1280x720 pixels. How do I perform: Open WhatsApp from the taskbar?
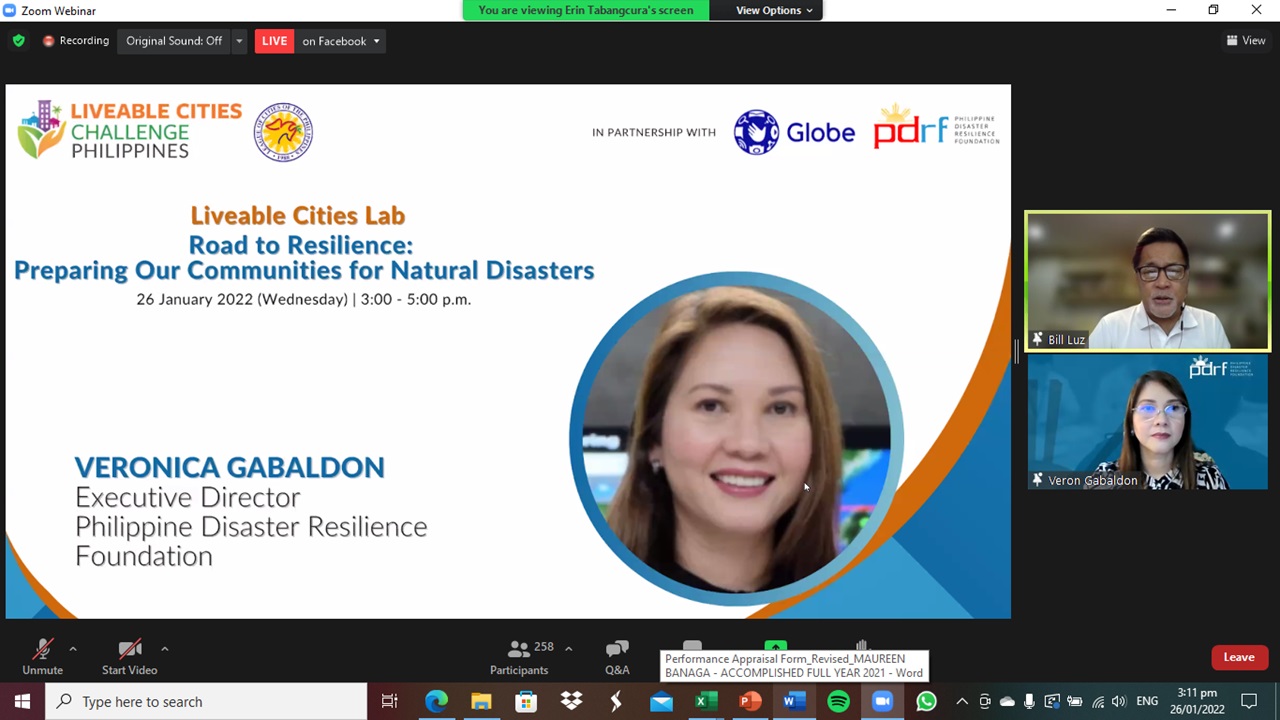click(x=927, y=701)
